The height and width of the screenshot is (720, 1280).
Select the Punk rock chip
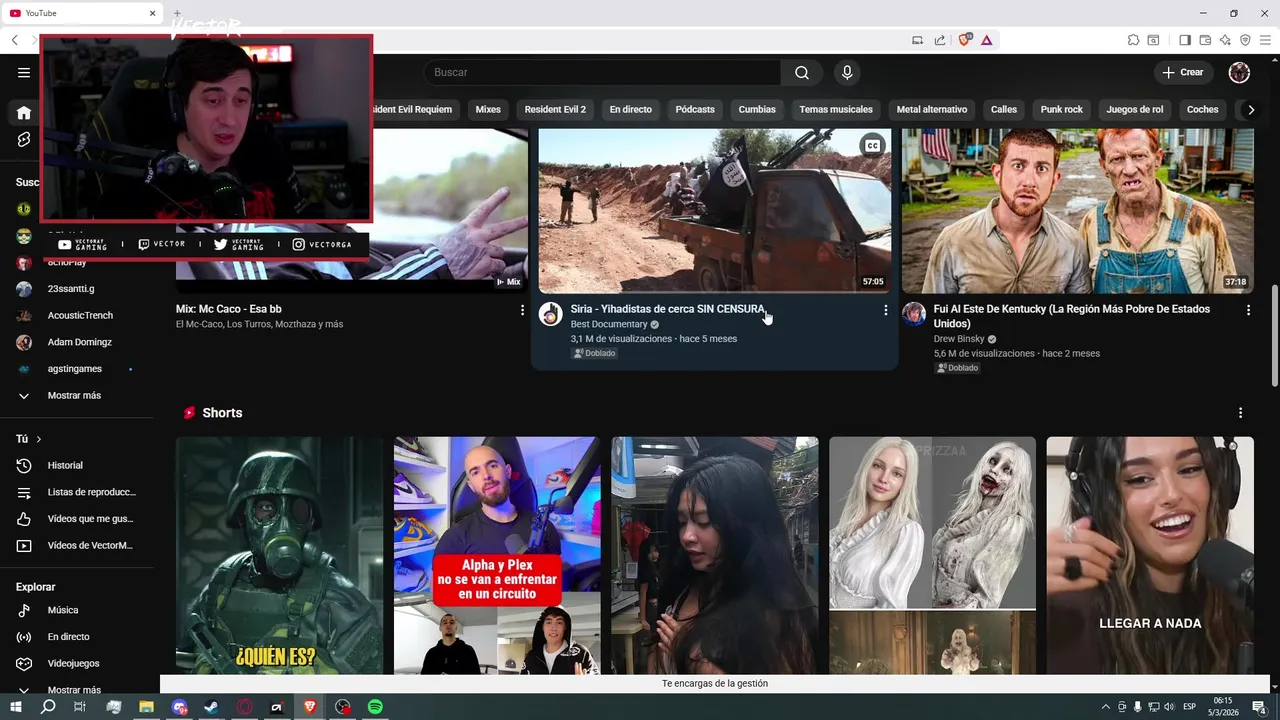click(x=1062, y=109)
